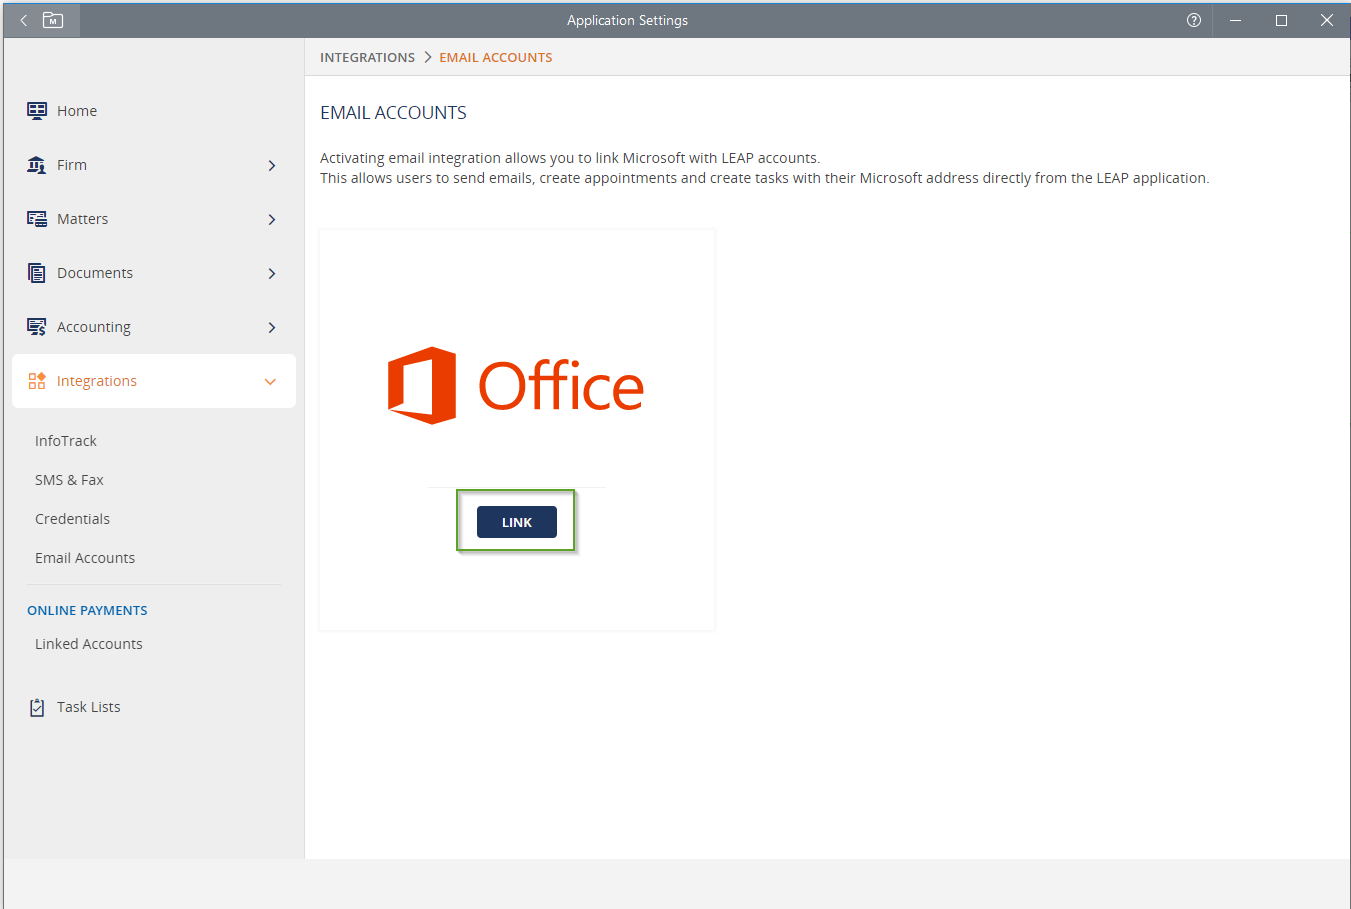The height and width of the screenshot is (909, 1351).
Task: Click the Matters icon in sidebar
Action: 37,219
